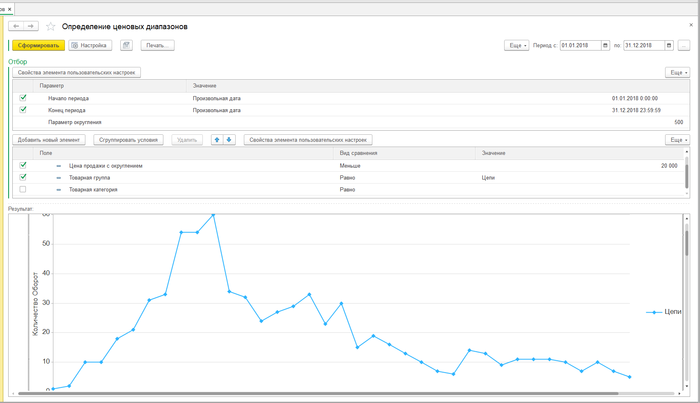Open calendar for period end date
The width and height of the screenshot is (700, 403).
[668, 45]
